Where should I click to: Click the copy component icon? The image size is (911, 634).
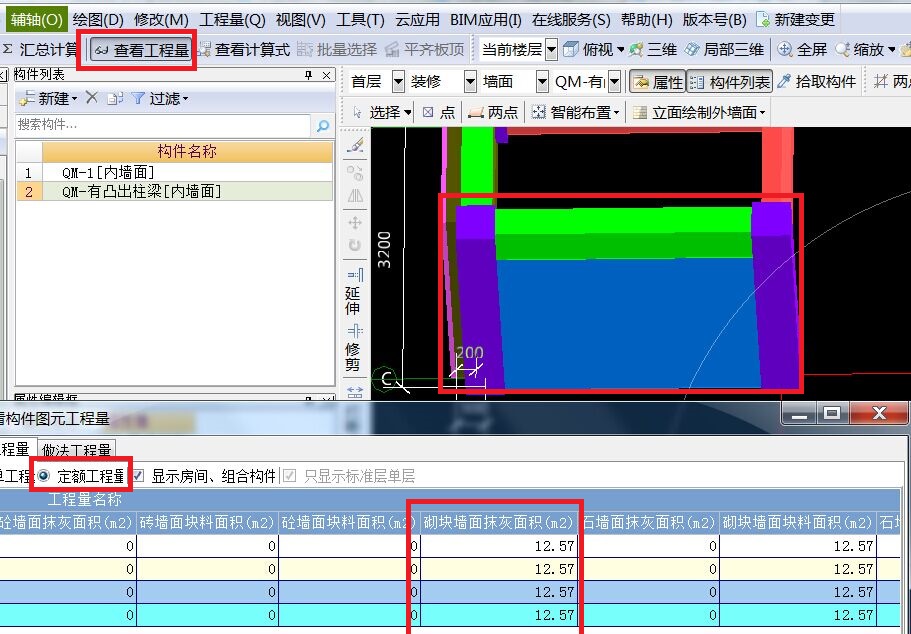coord(114,98)
